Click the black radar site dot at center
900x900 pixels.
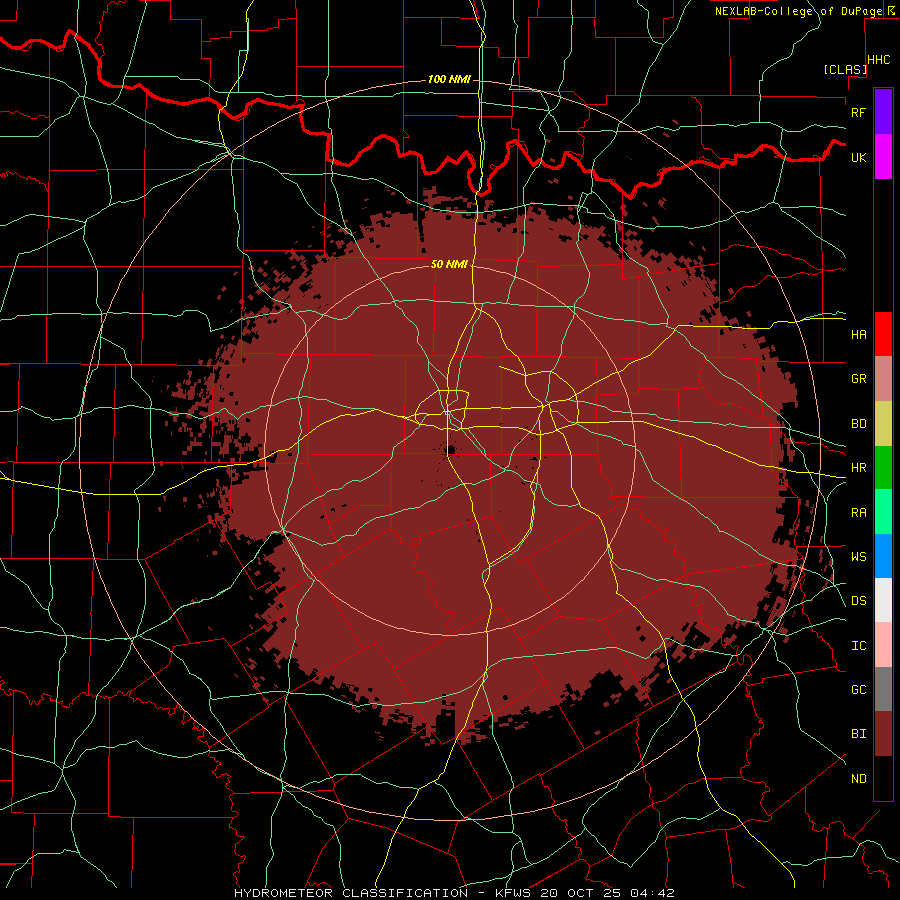[x=451, y=449]
